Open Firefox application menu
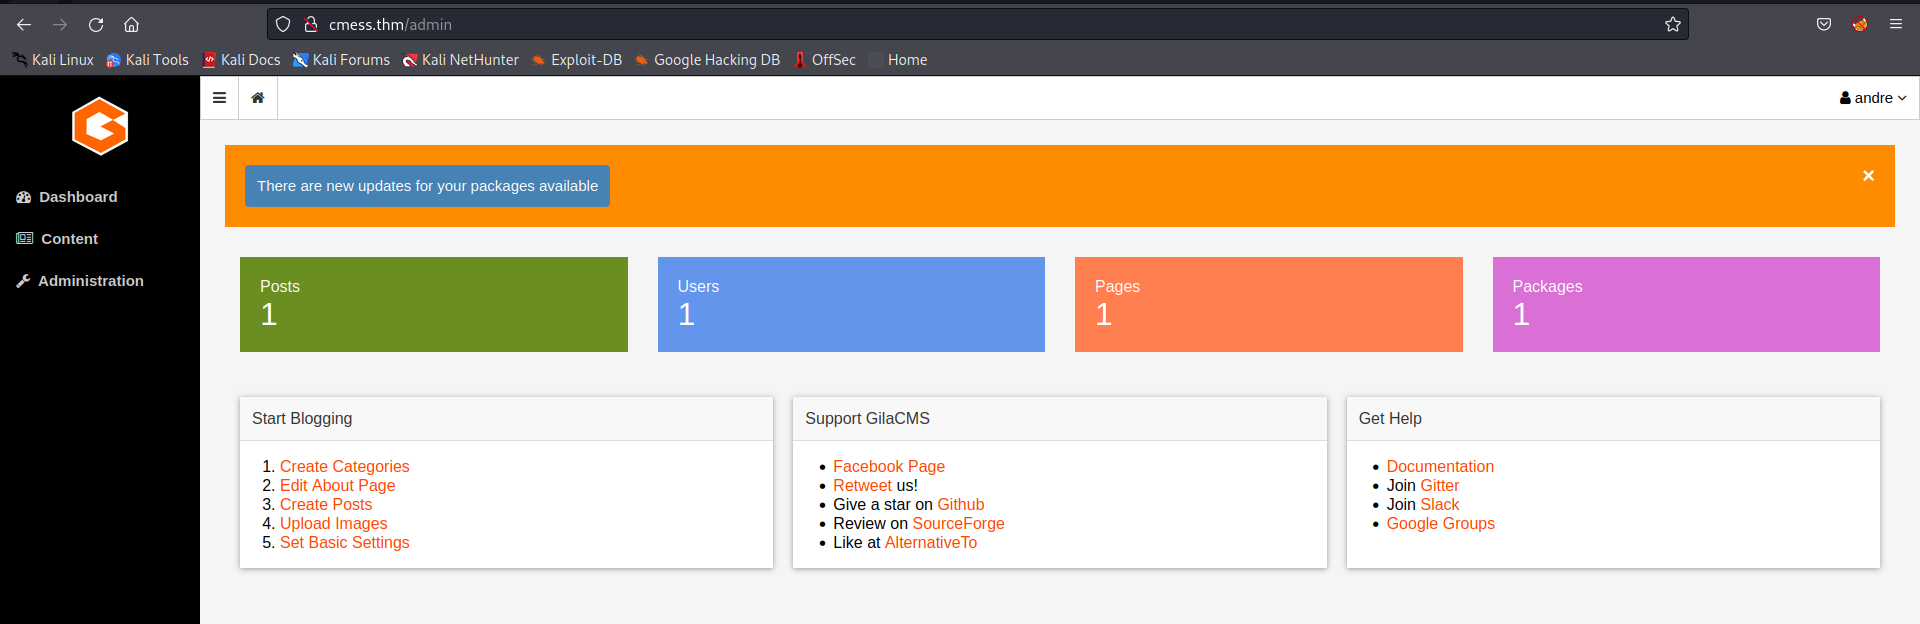 (x=1895, y=25)
